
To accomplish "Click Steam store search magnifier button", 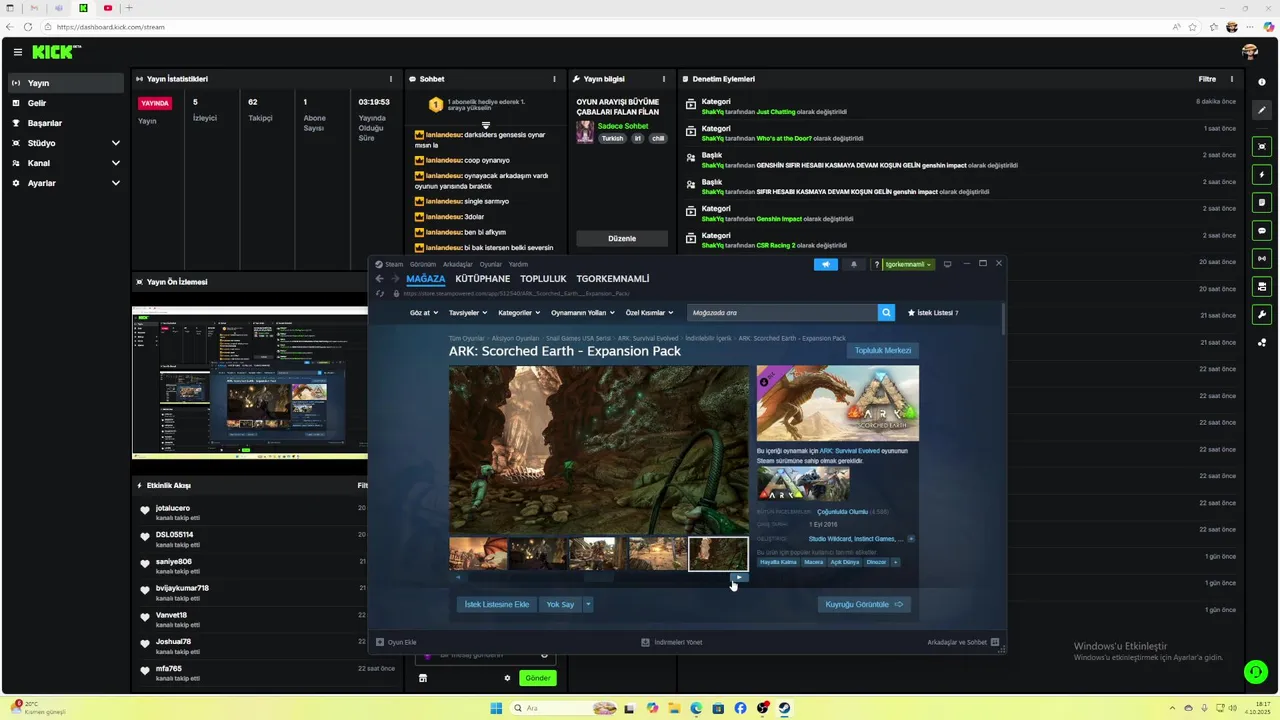I will point(886,313).
